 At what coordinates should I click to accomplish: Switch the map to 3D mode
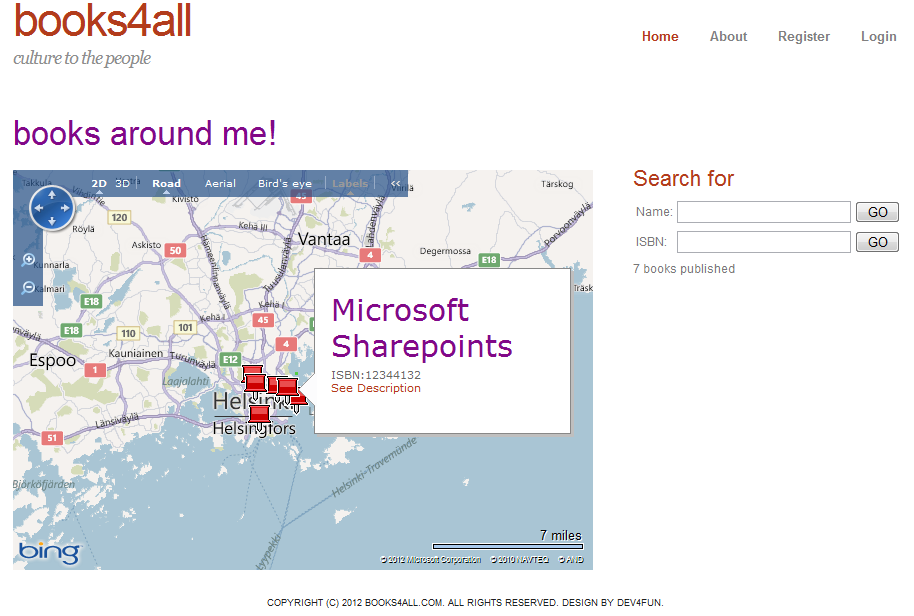[x=122, y=184]
